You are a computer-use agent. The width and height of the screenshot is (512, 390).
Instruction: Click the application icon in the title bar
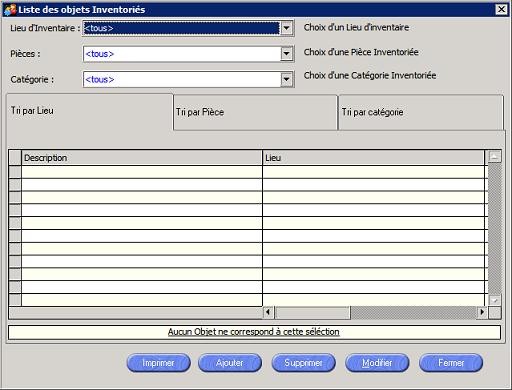(x=10, y=10)
